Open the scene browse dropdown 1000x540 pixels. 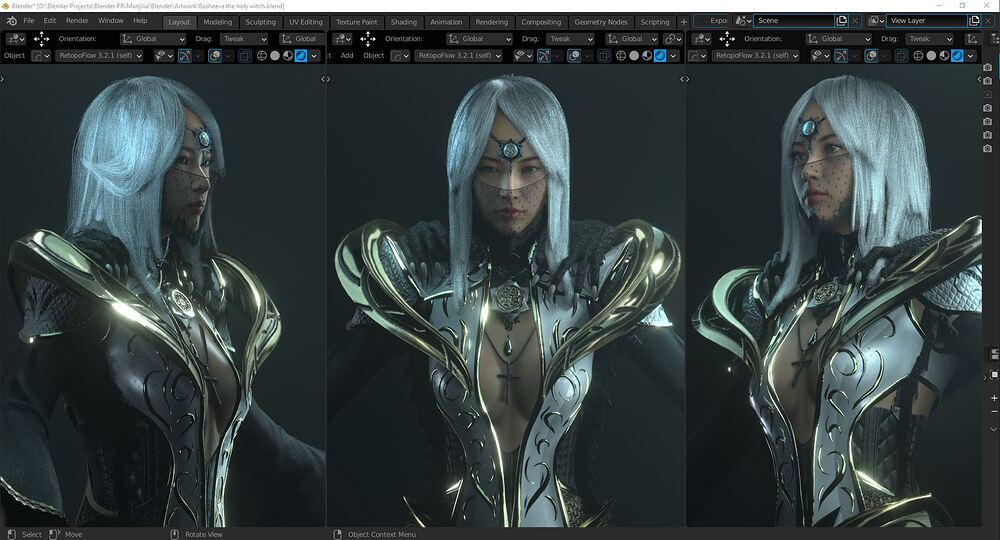[742, 20]
